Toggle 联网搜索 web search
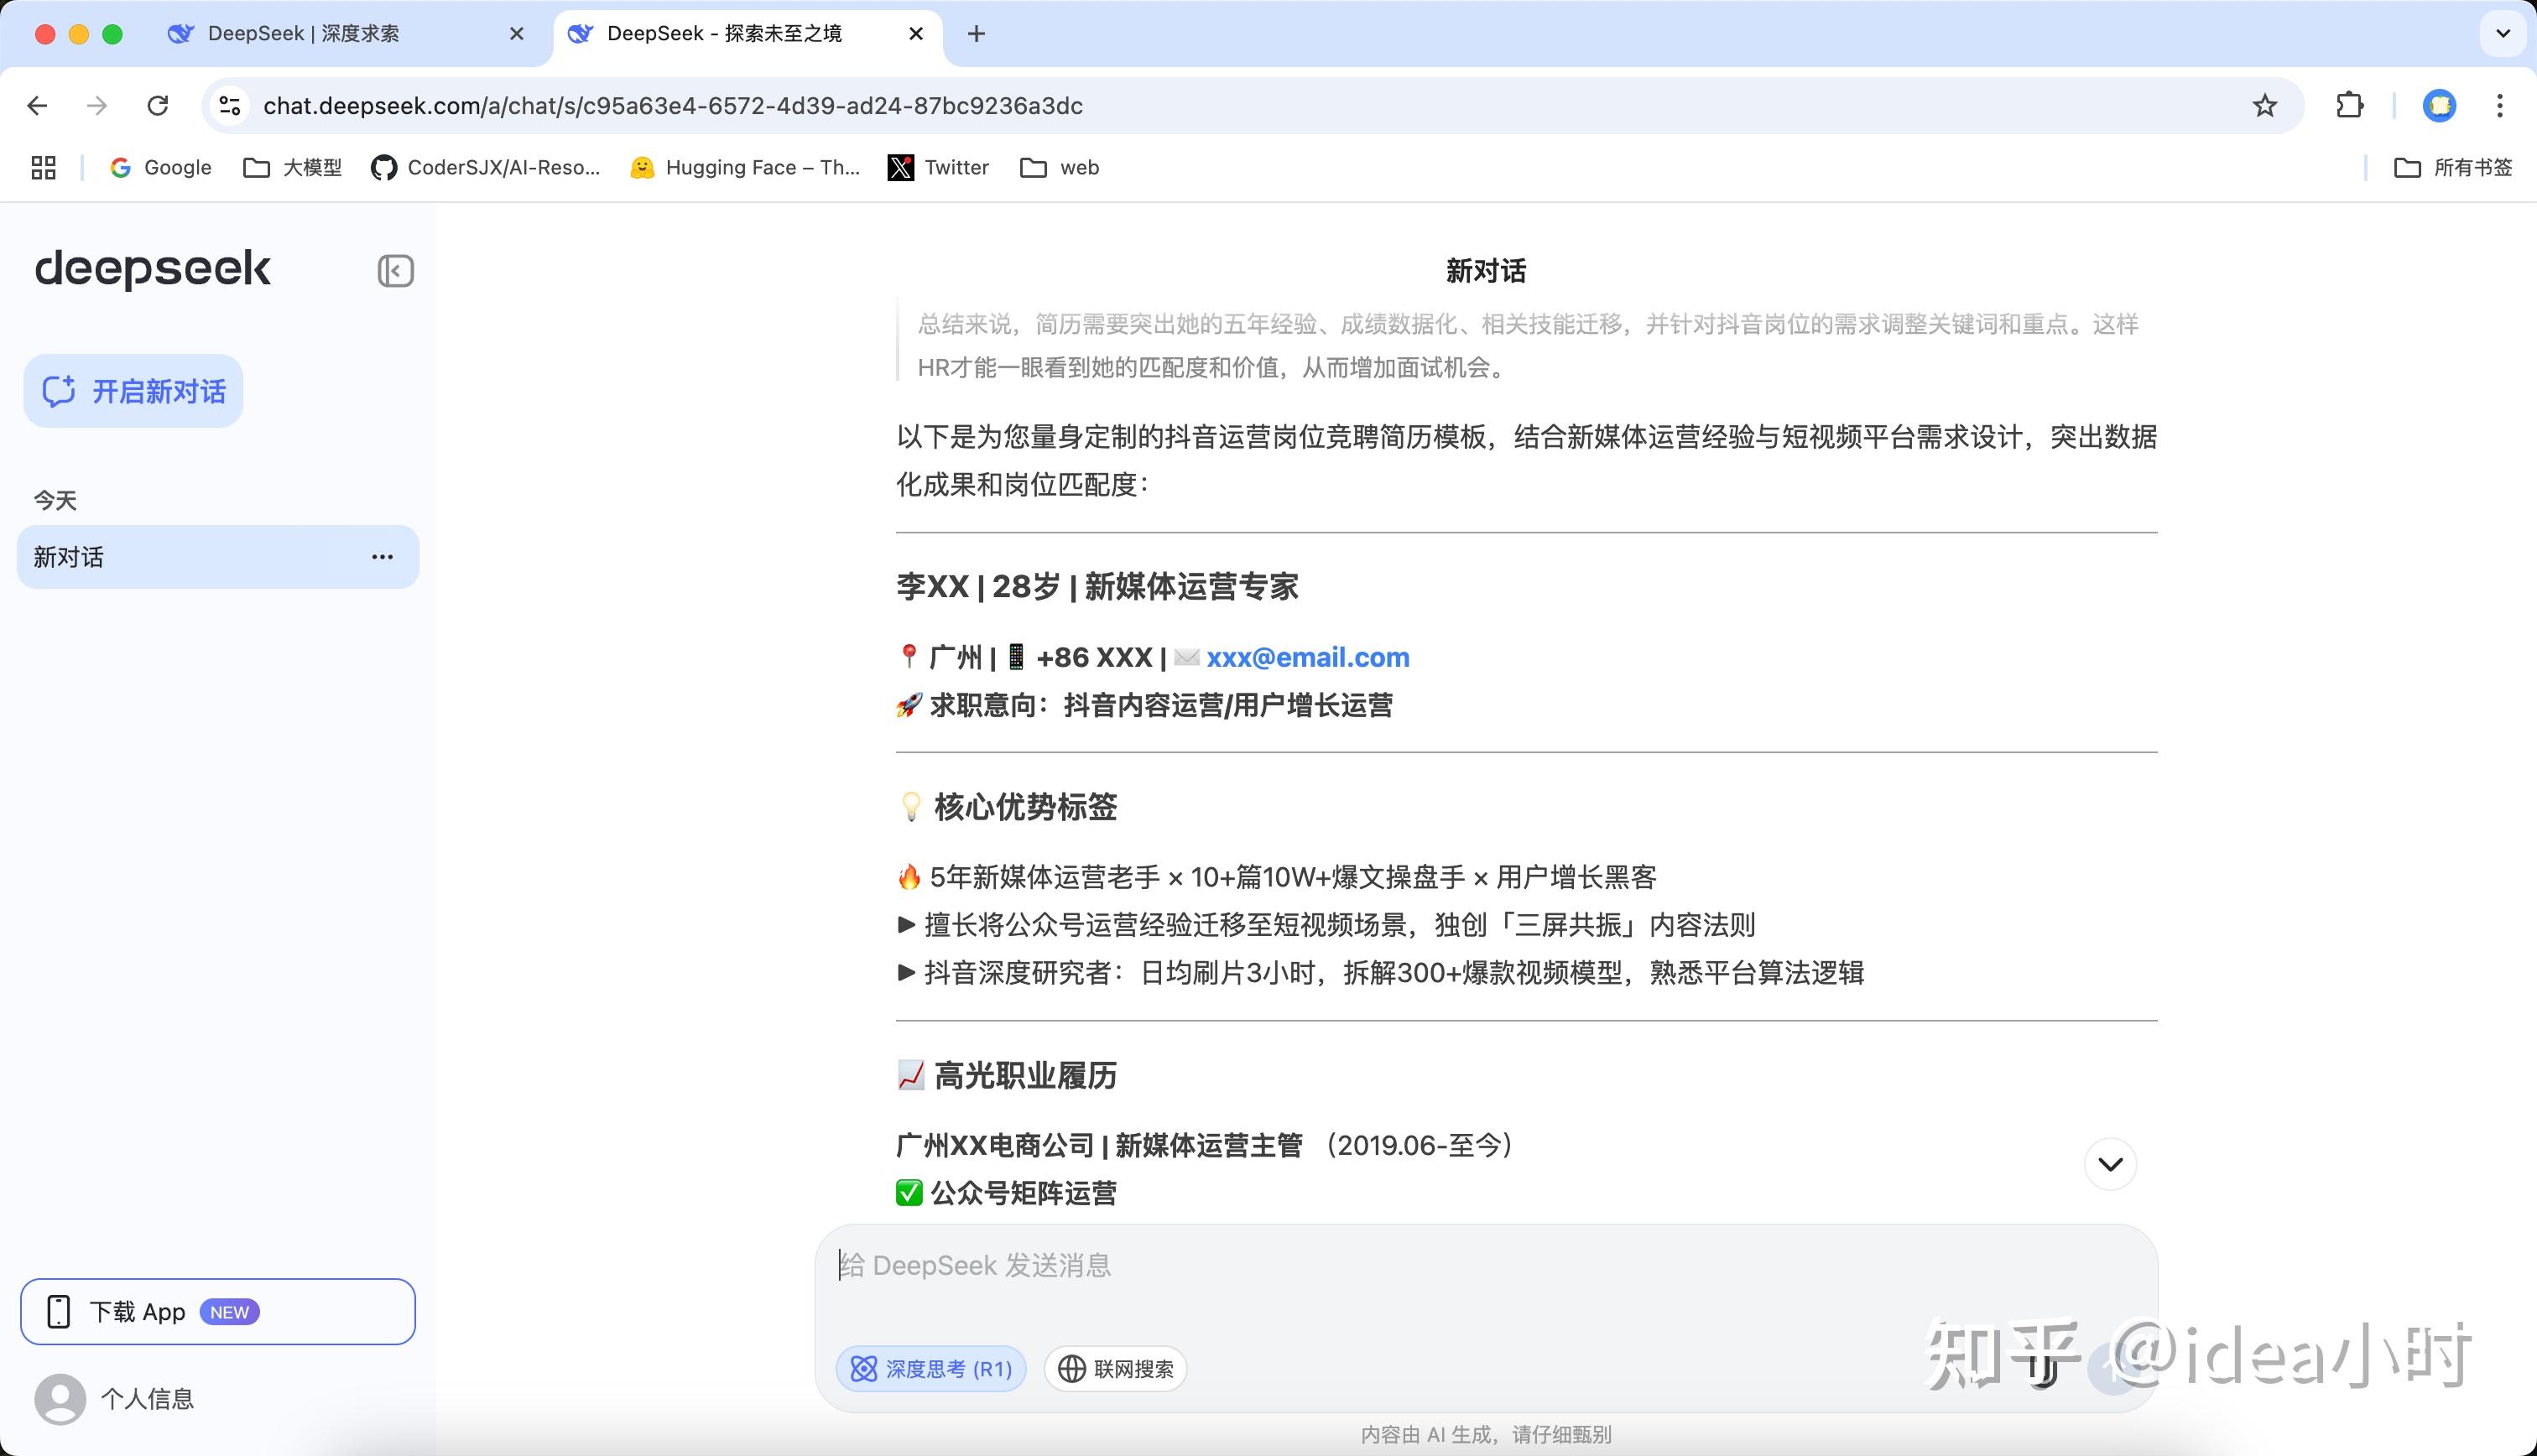Screen dimensions: 2537x1456 (x=1116, y=1369)
